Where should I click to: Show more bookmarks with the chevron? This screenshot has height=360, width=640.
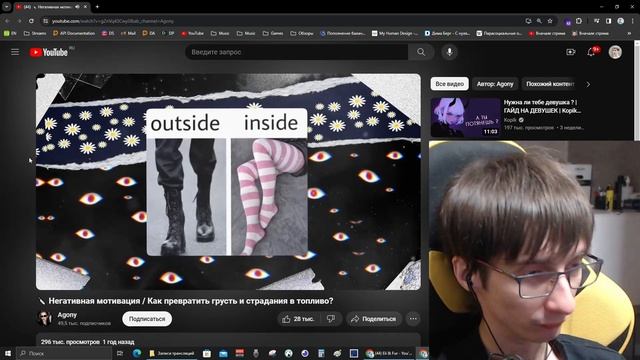pos(629,33)
